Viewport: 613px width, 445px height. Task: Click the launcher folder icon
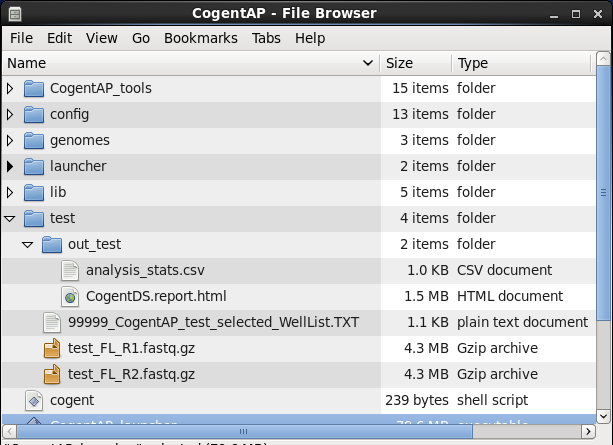click(34, 167)
